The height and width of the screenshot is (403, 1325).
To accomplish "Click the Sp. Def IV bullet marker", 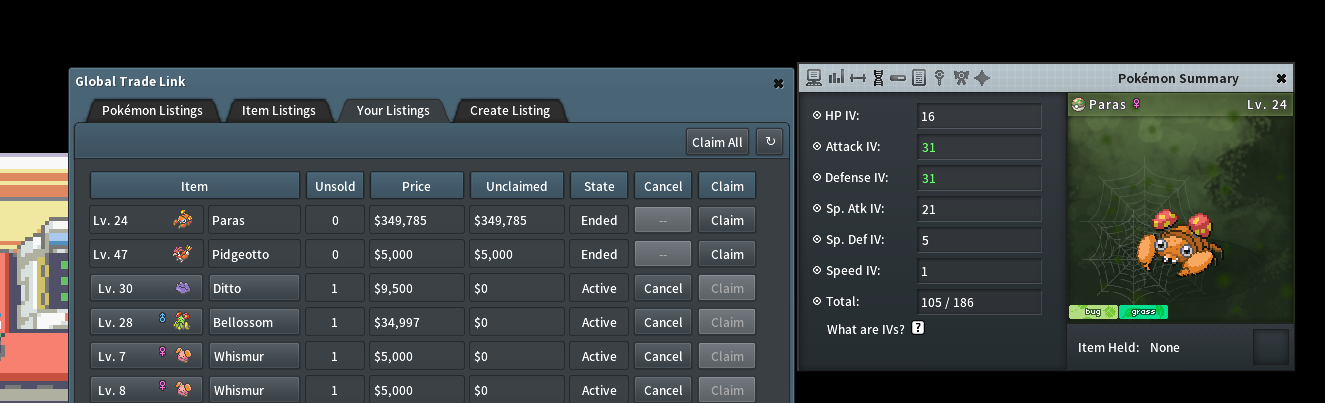I will click(x=817, y=239).
